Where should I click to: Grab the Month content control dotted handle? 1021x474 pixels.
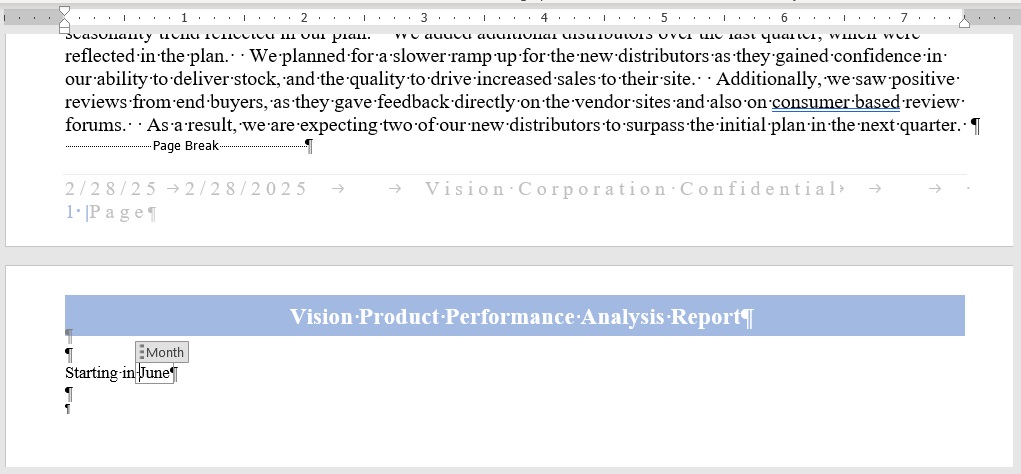(x=141, y=352)
